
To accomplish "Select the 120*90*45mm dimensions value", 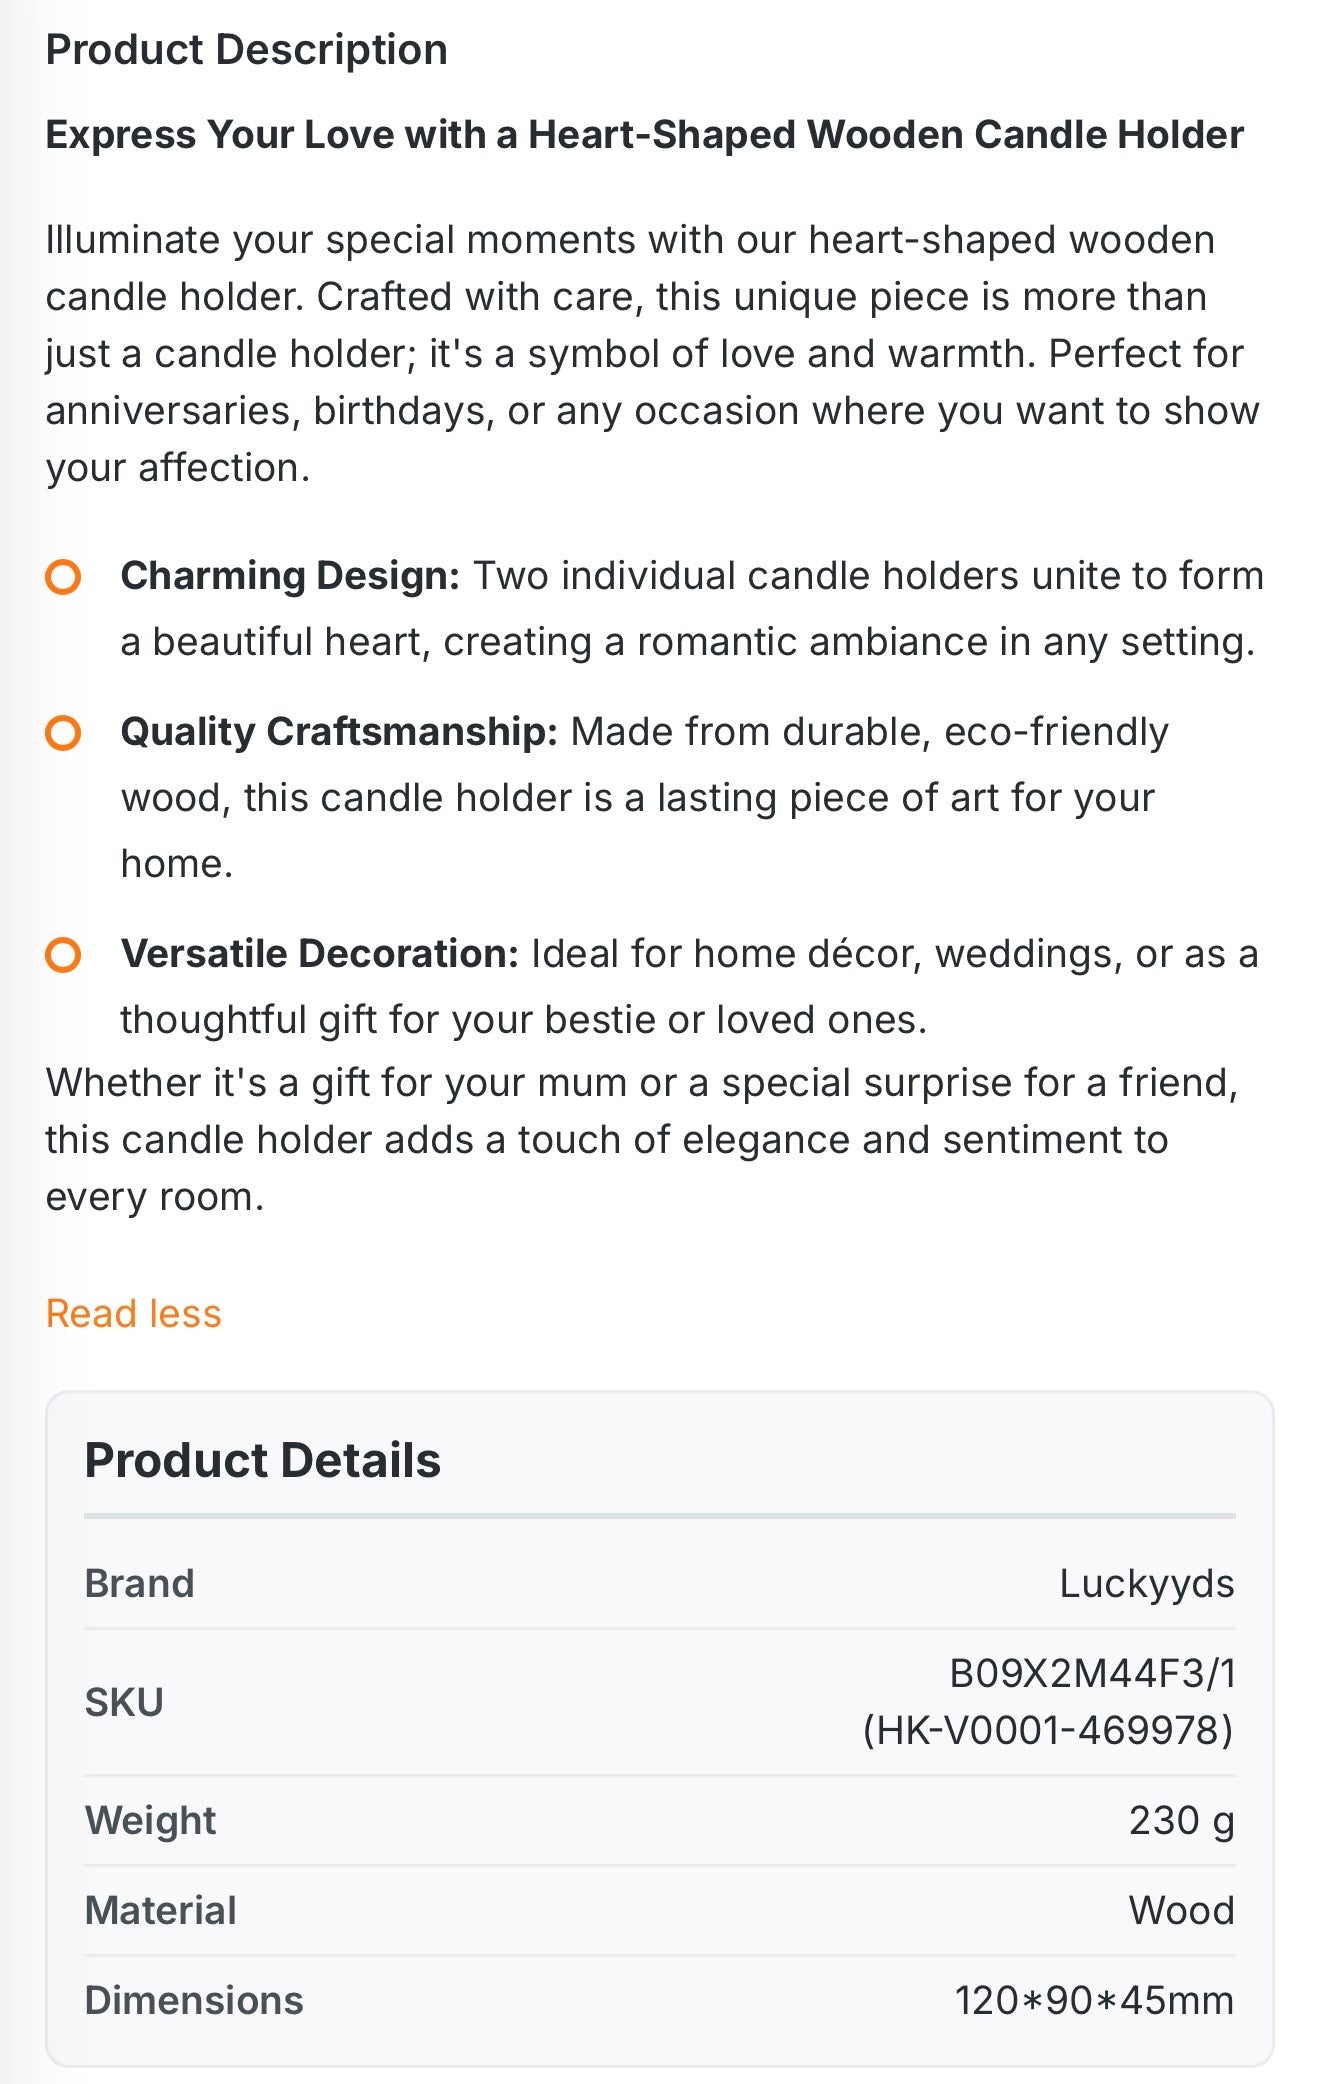I will click(x=1094, y=2000).
